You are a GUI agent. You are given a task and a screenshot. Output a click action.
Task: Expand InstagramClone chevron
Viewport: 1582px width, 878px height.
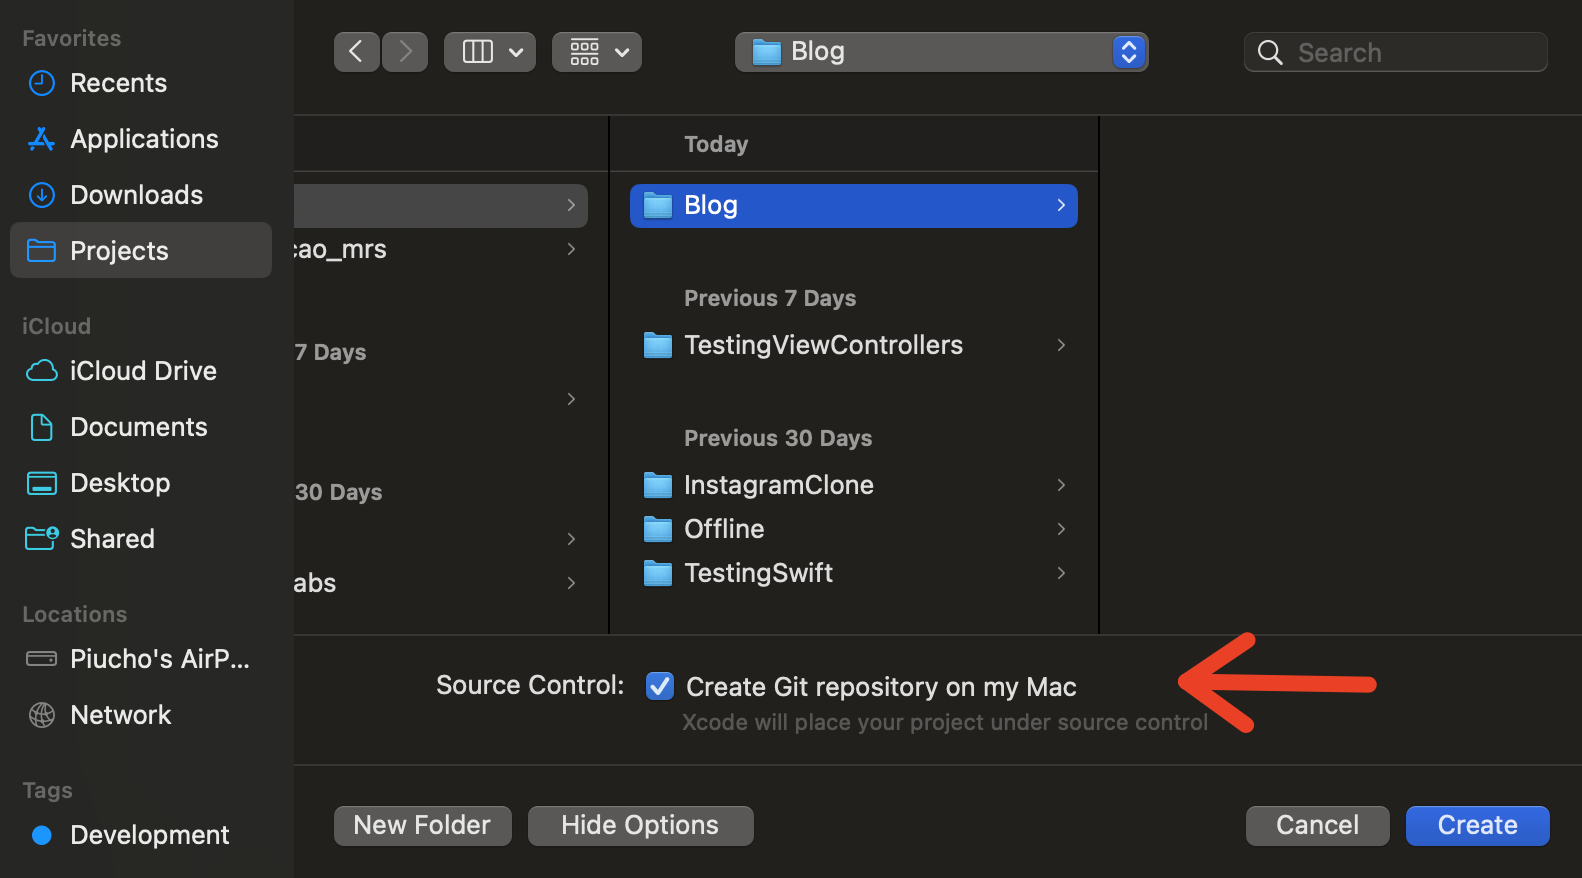pos(1061,485)
